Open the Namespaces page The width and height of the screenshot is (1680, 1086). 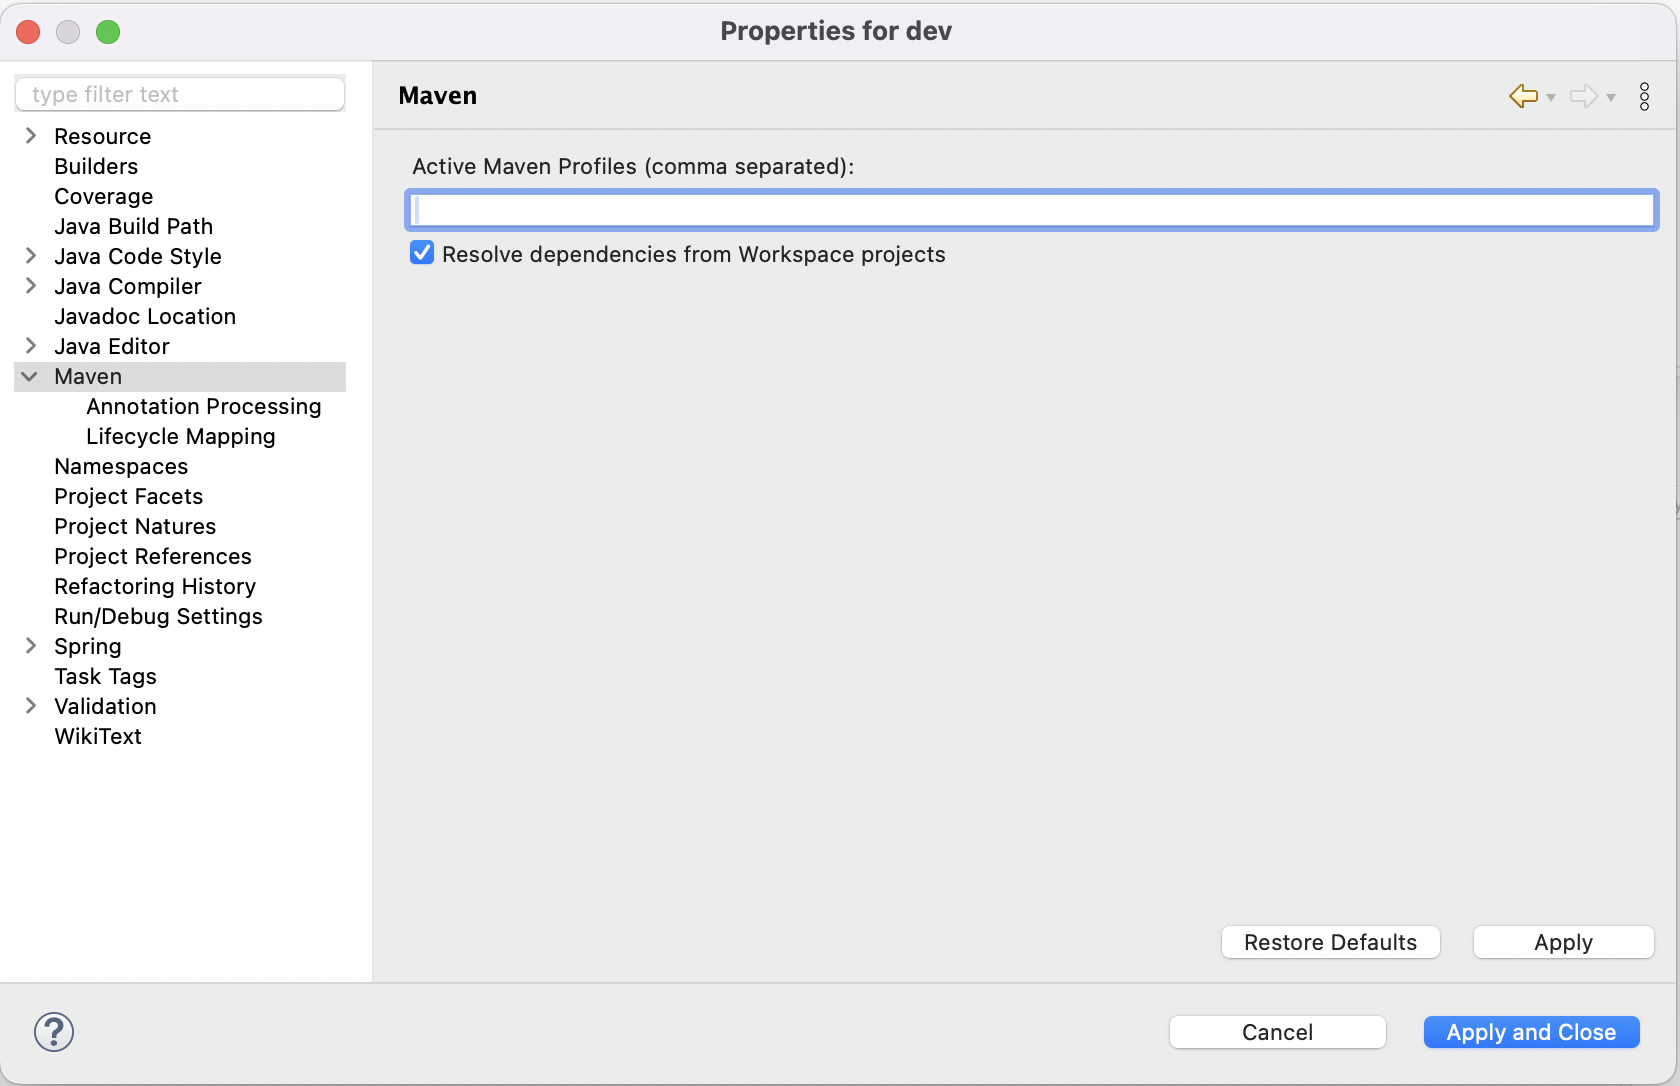pos(121,466)
